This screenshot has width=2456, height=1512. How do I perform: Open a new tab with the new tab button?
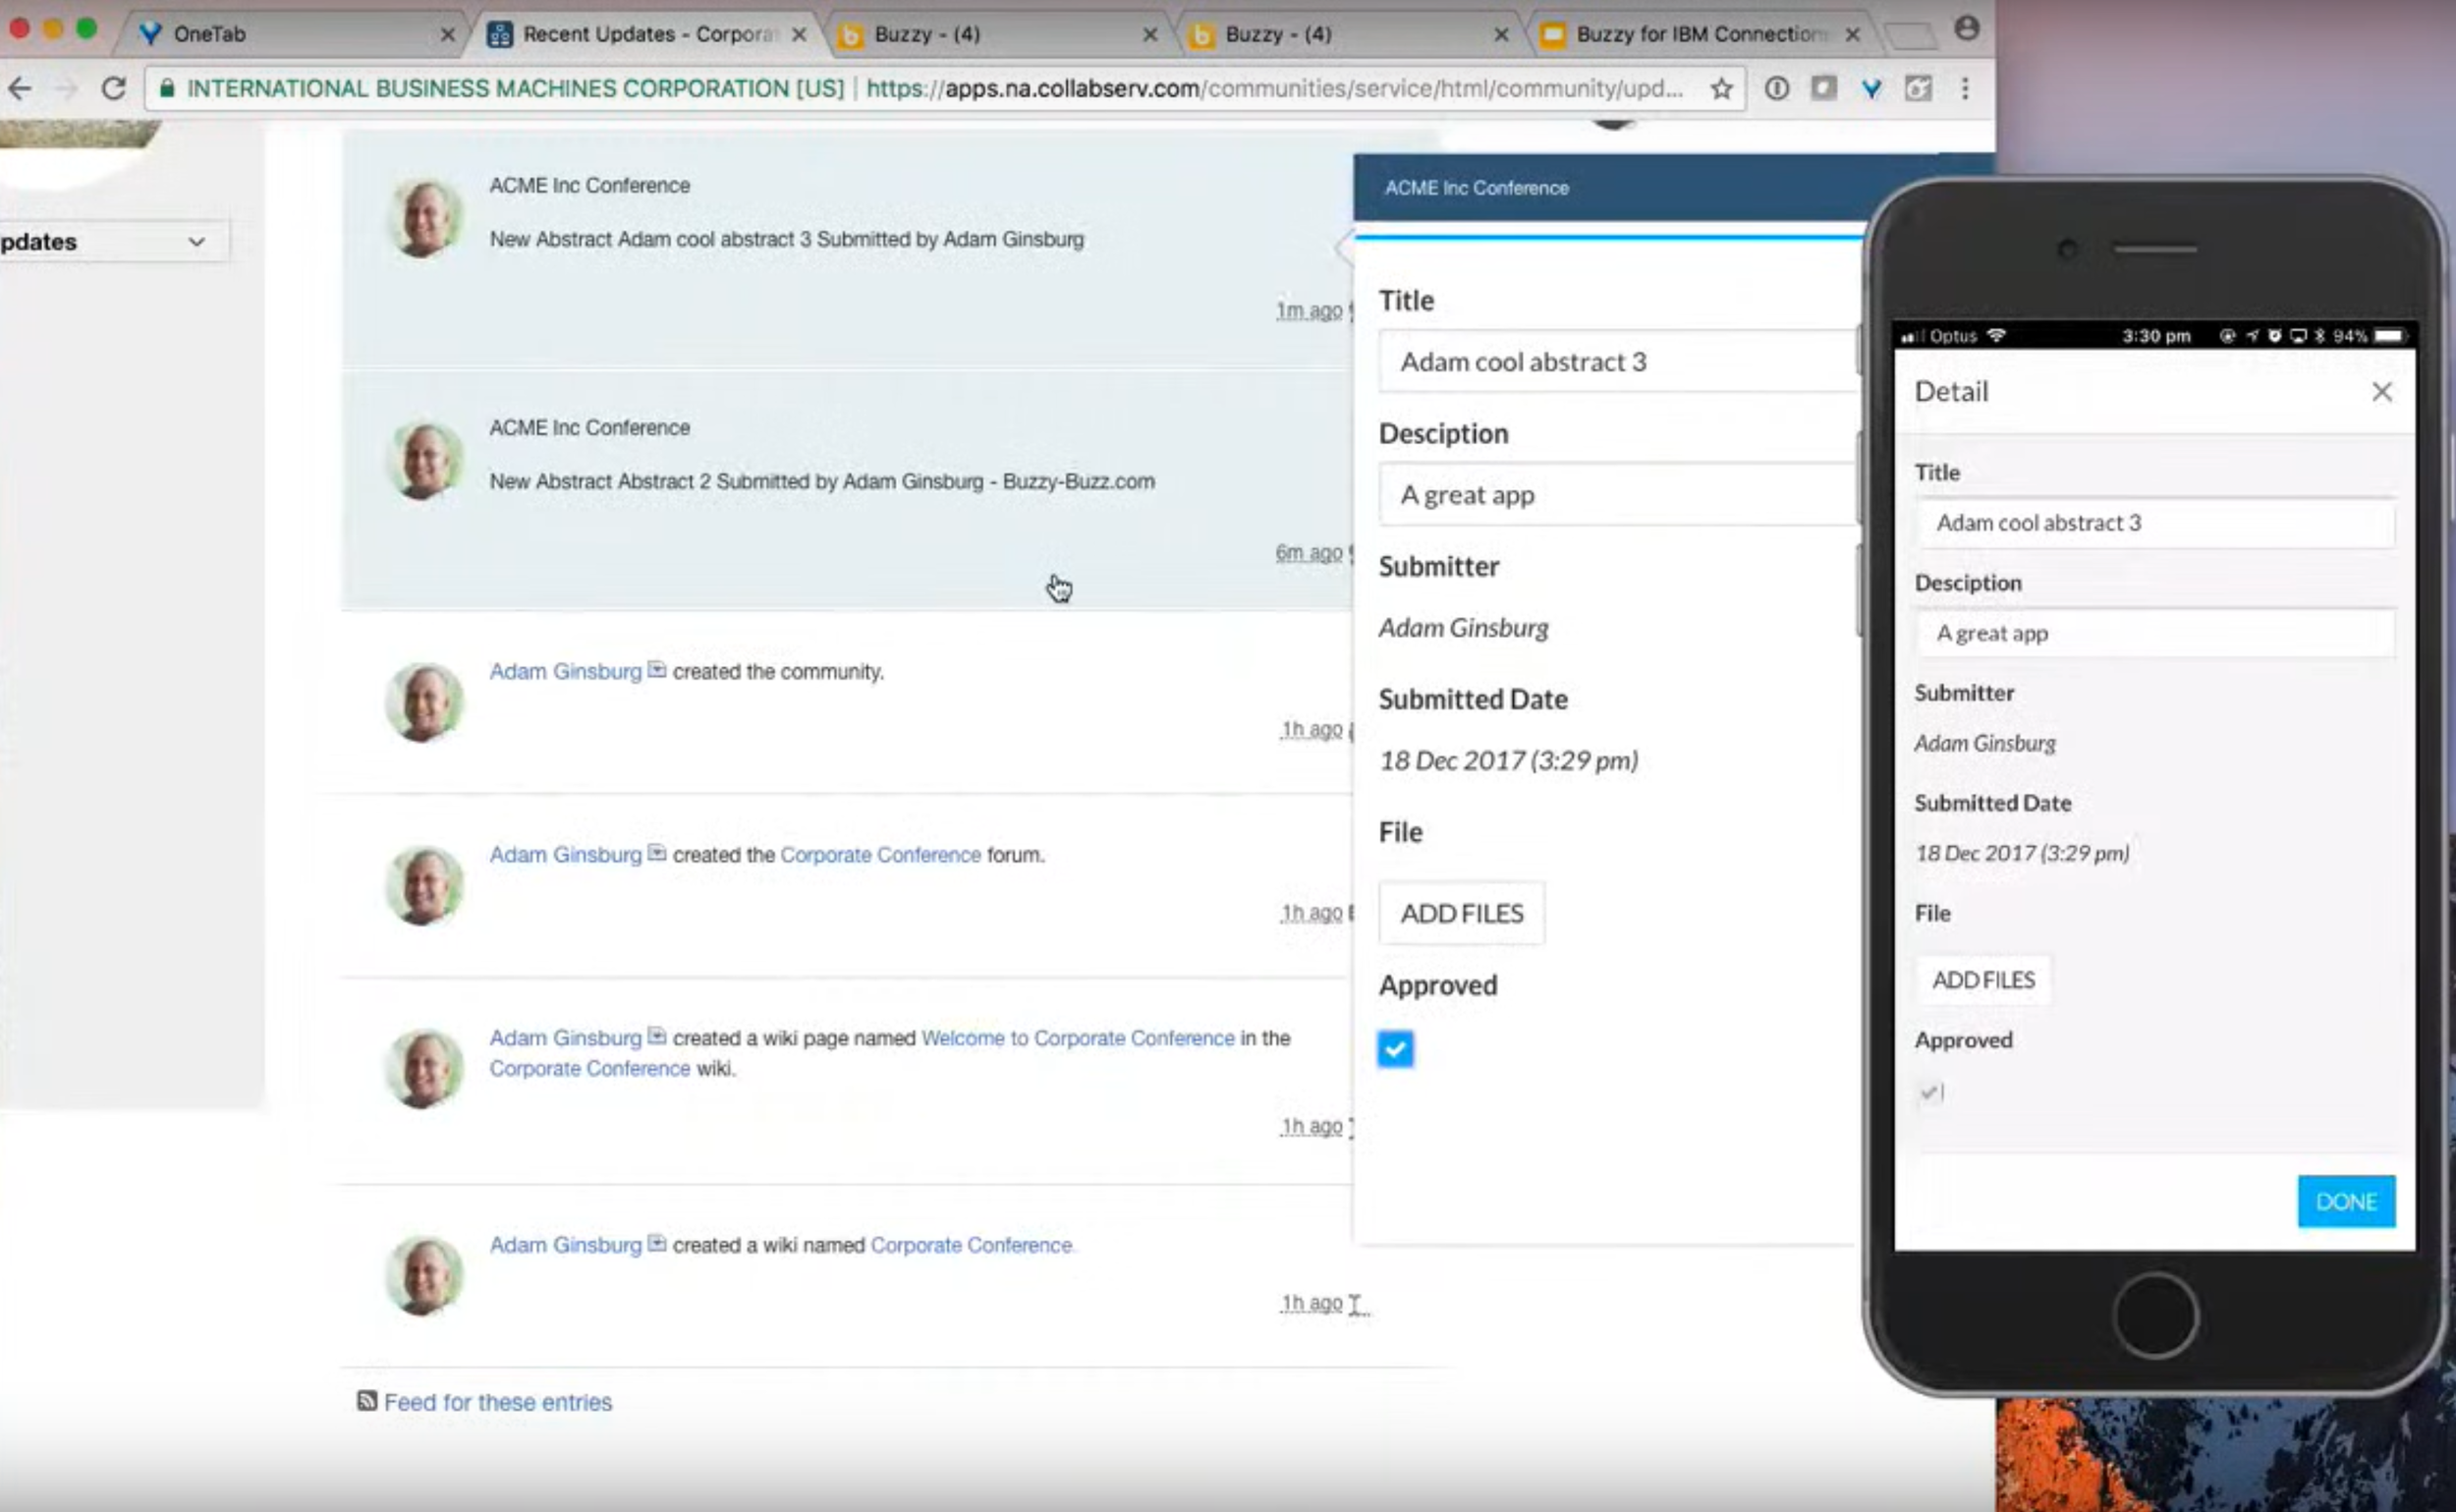pyautogui.click(x=1910, y=36)
